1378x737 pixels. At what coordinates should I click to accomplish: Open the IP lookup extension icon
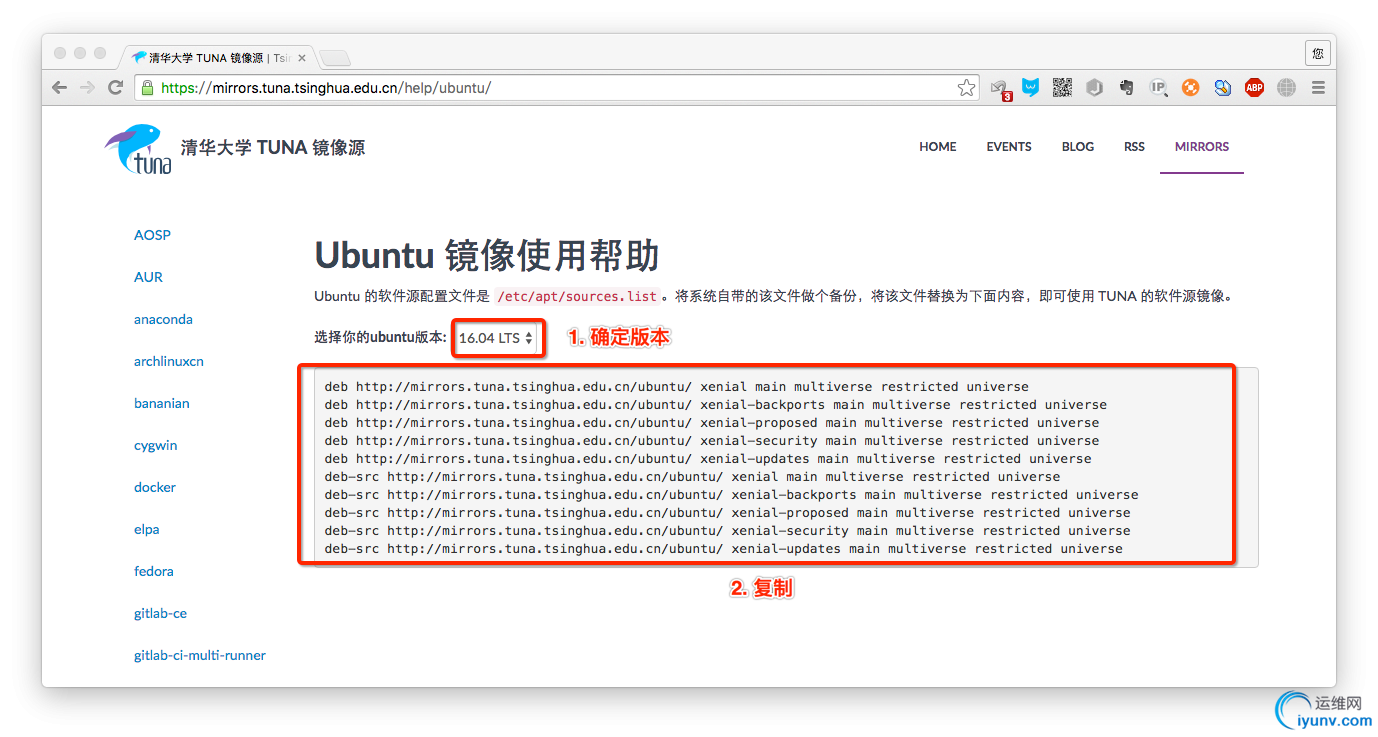(x=1158, y=88)
